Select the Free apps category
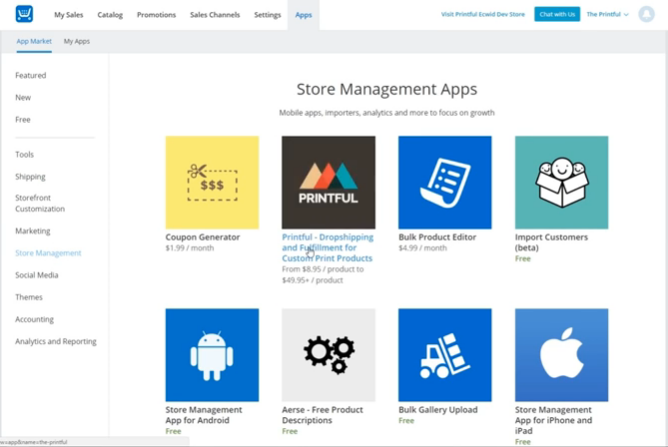This screenshot has height=447, width=668. coord(23,120)
